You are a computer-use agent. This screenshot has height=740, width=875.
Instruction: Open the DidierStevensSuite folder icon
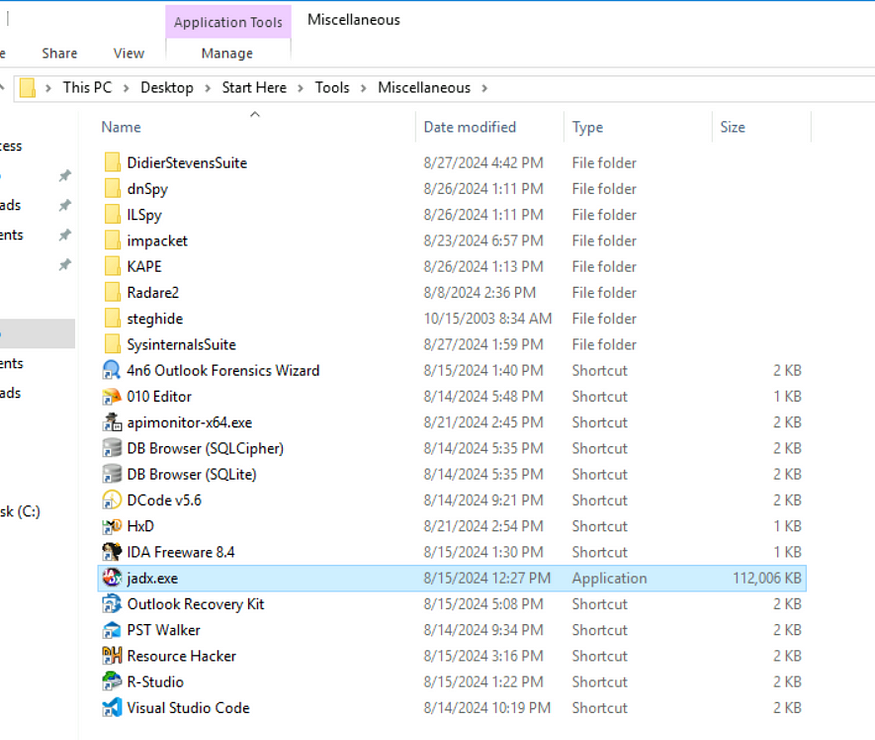click(x=112, y=162)
